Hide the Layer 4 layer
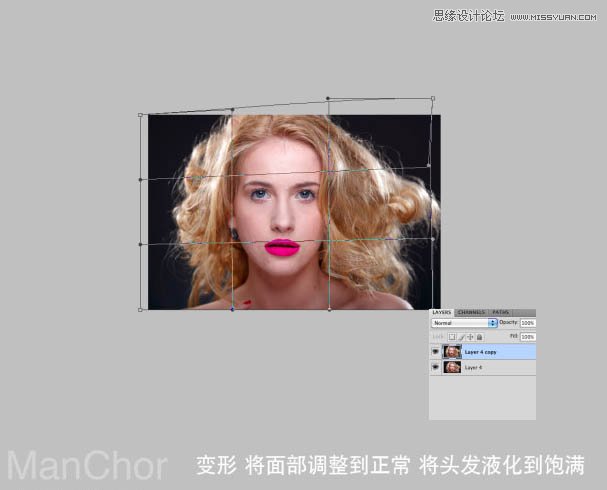 tap(436, 367)
